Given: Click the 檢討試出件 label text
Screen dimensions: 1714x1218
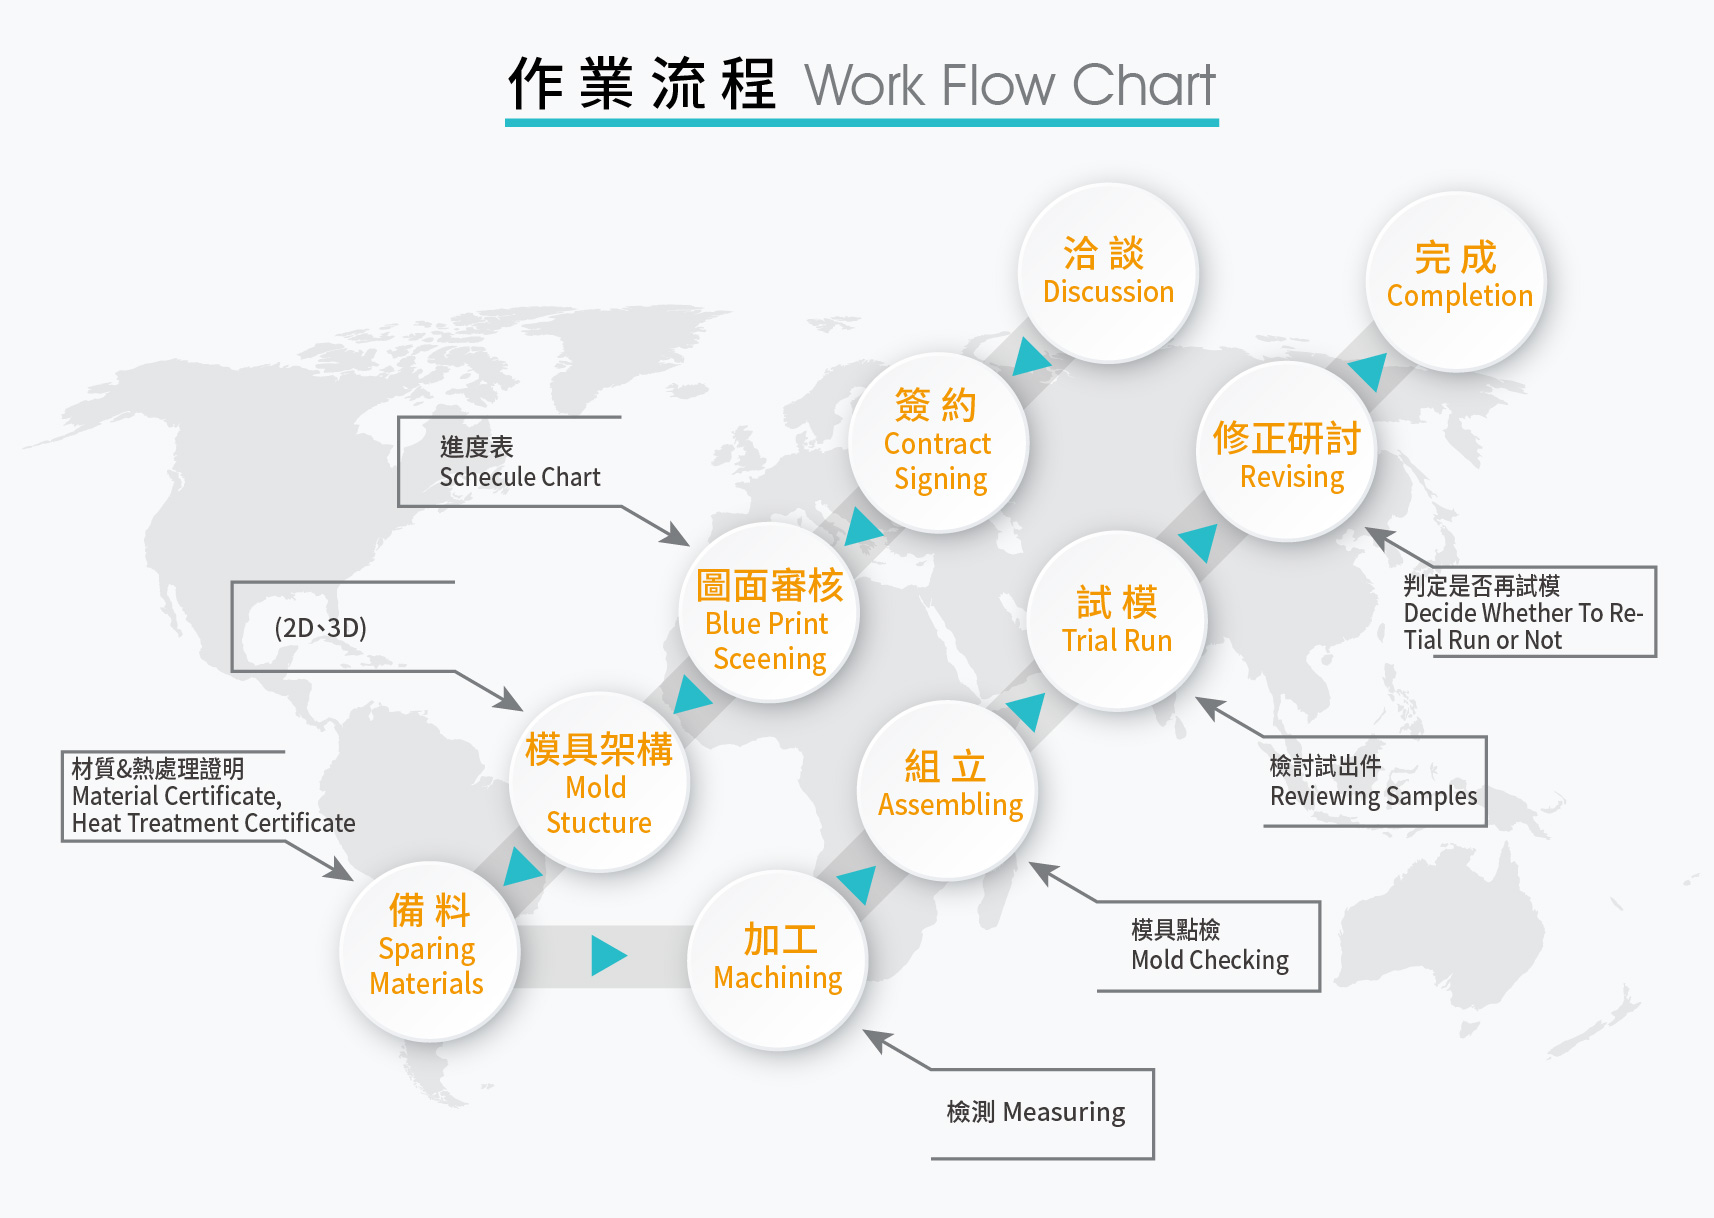Looking at the screenshot, I should [x=1325, y=766].
